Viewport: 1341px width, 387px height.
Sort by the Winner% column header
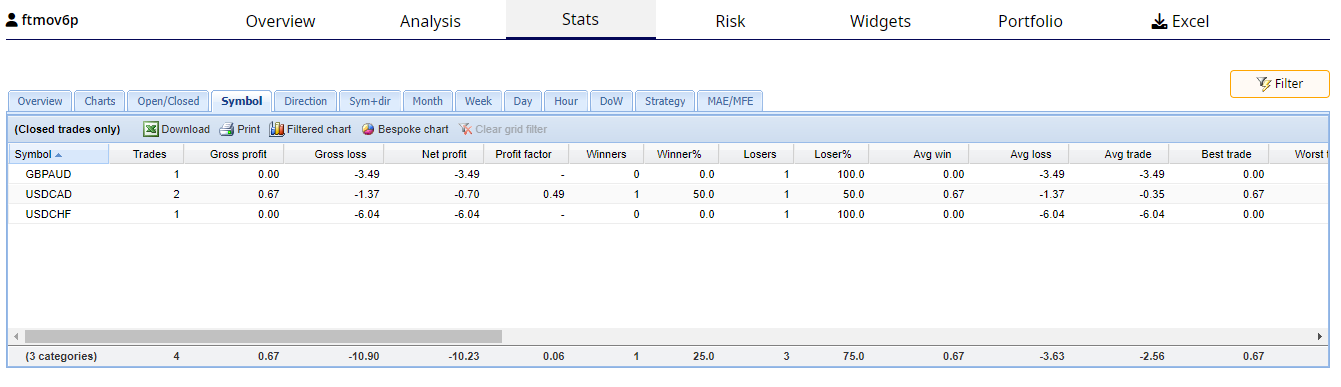click(x=681, y=154)
